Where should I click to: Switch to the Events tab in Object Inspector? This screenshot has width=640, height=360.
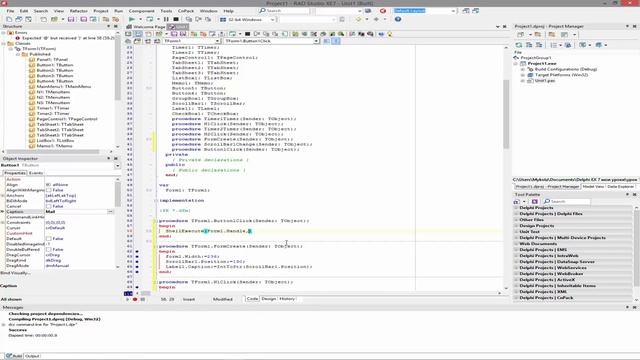[x=36, y=173]
